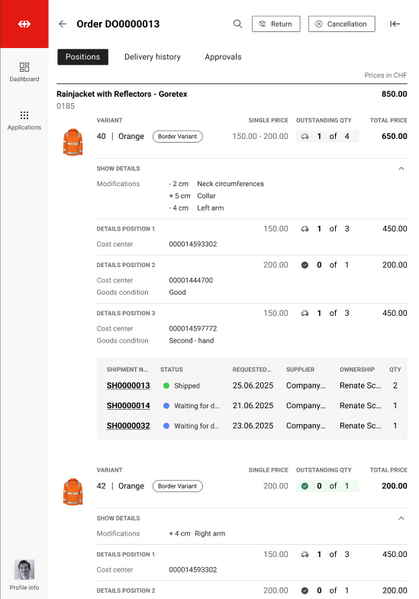Click the article number 0185
This screenshot has width=419, height=599.
point(66,106)
